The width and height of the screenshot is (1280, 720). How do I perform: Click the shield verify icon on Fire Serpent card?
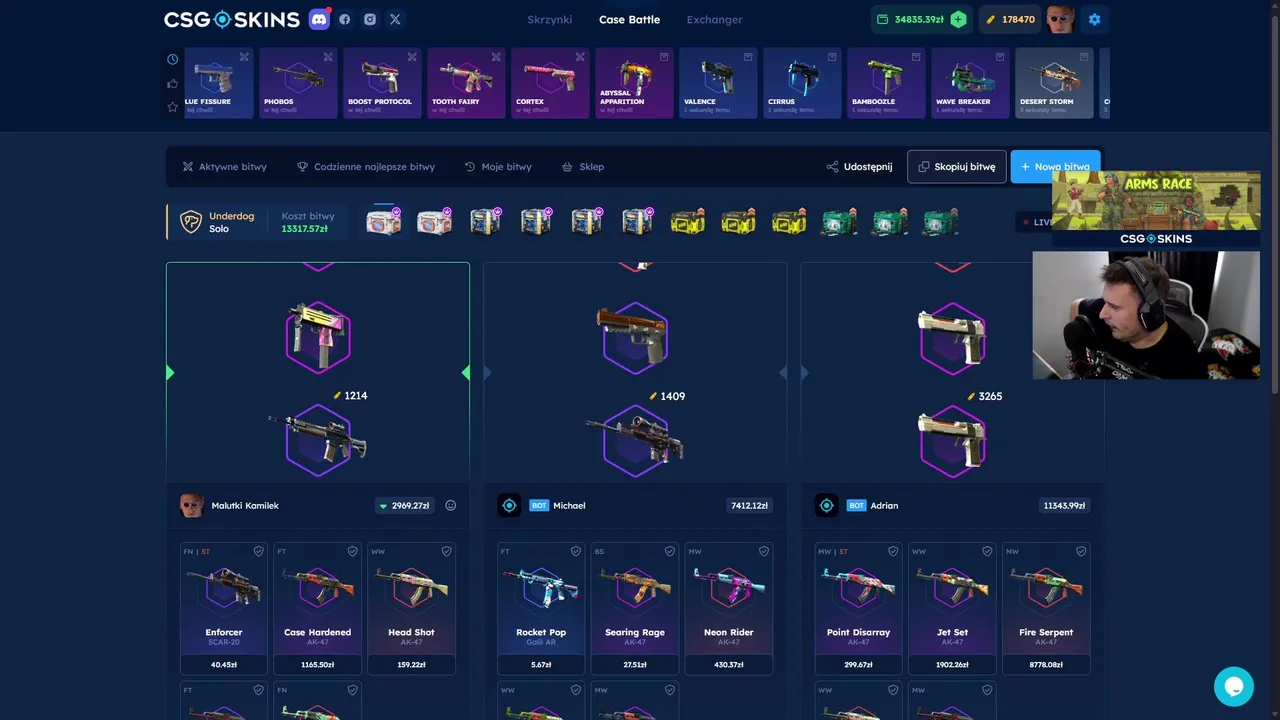click(1081, 551)
